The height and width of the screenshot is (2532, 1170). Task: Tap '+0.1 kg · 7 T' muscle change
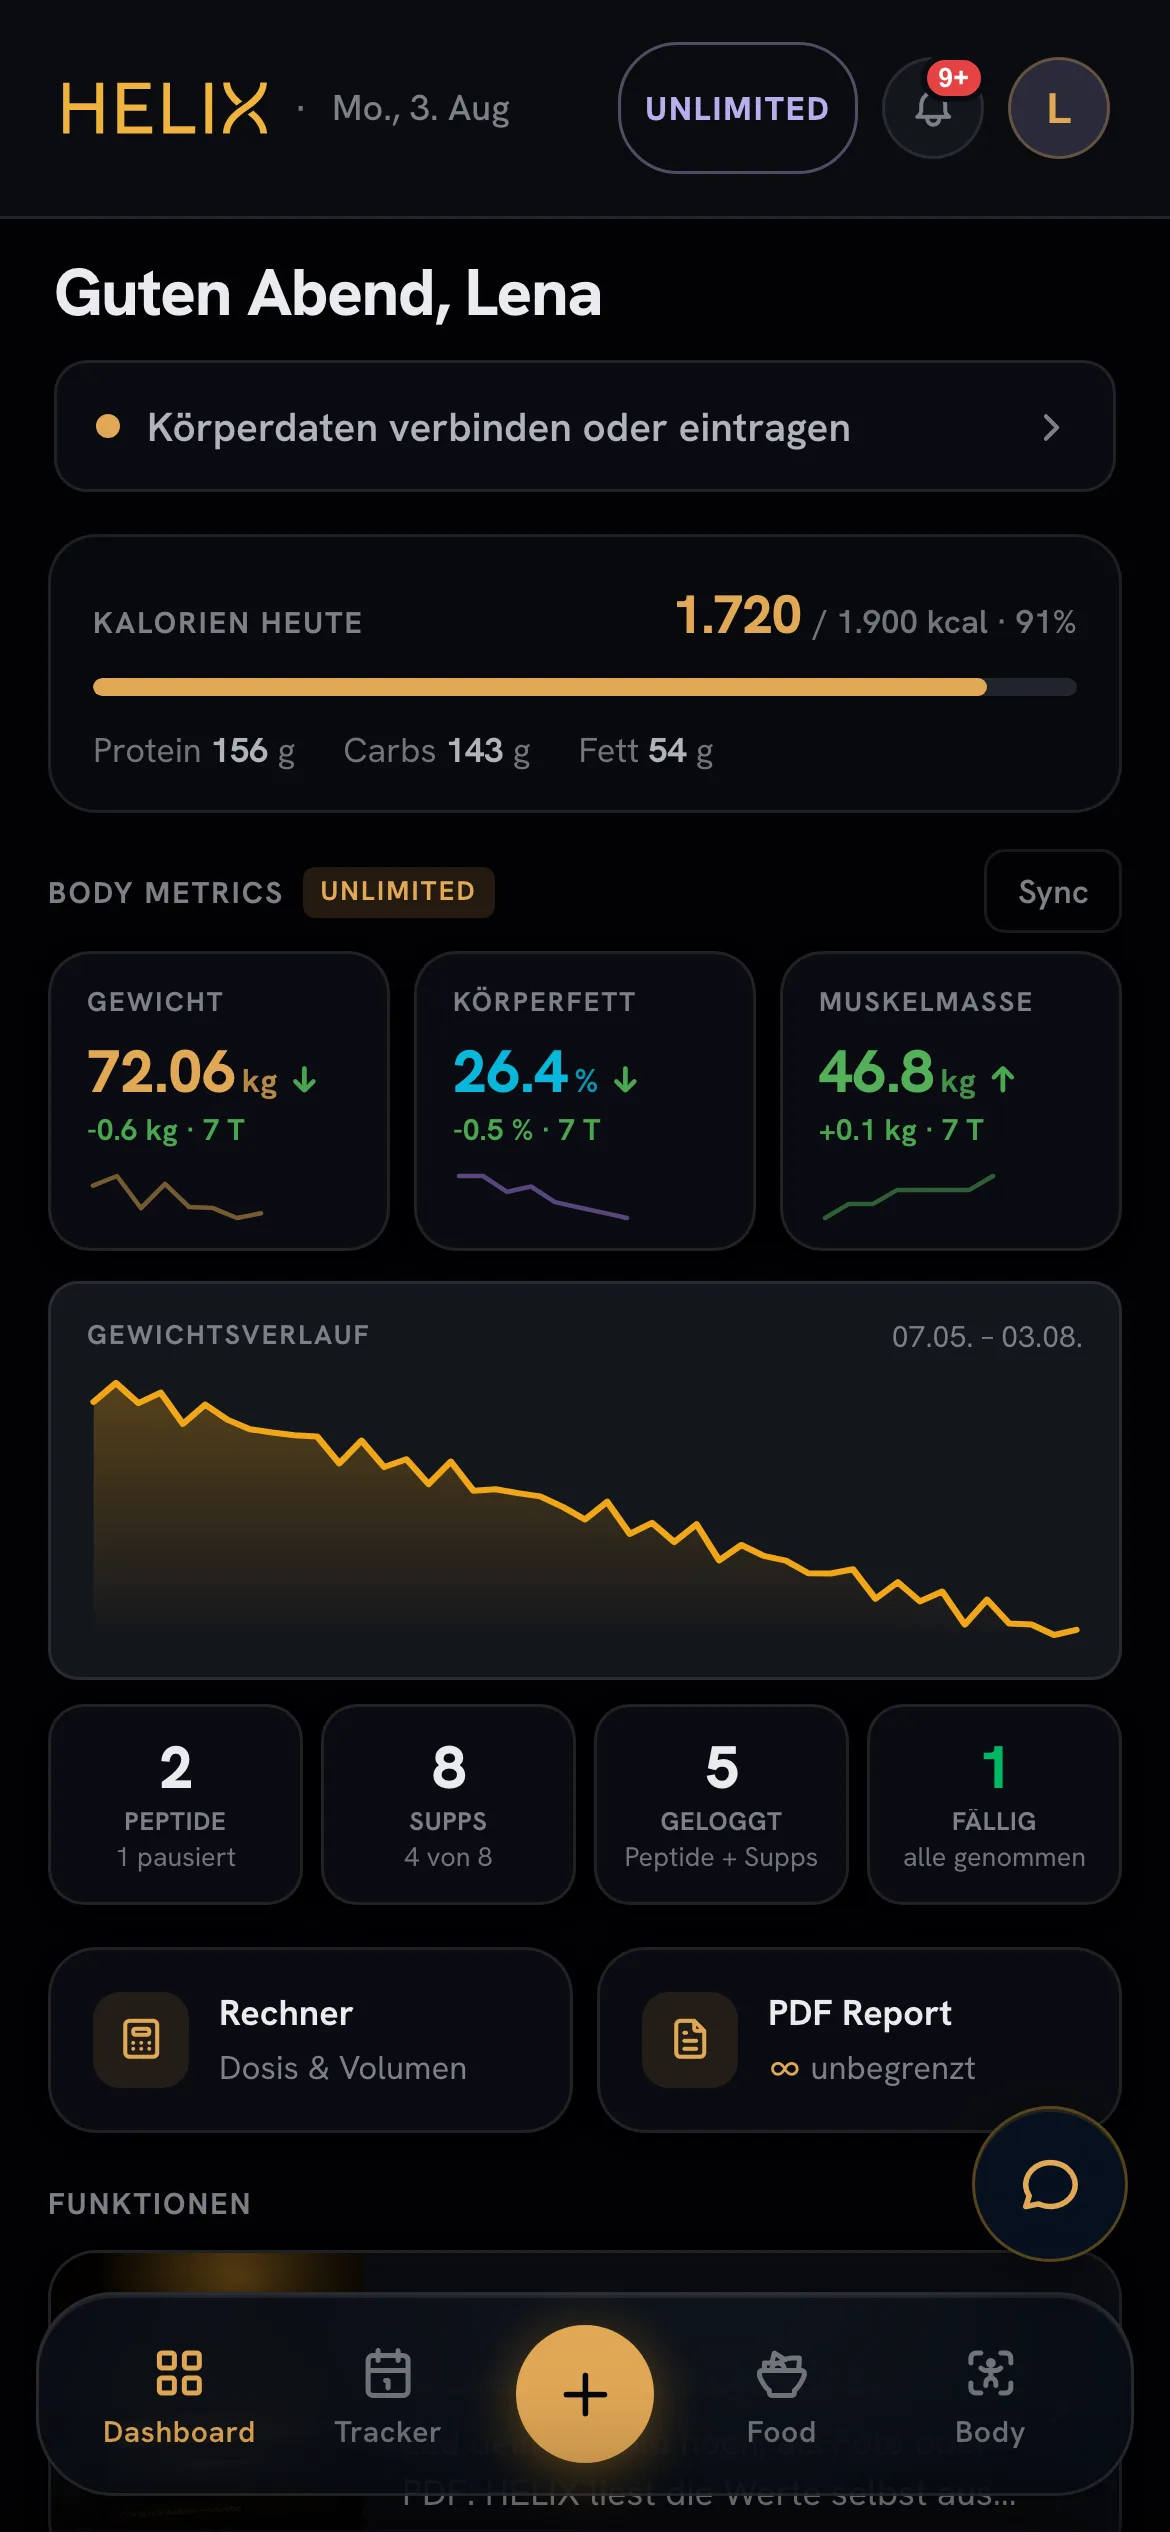click(902, 1130)
